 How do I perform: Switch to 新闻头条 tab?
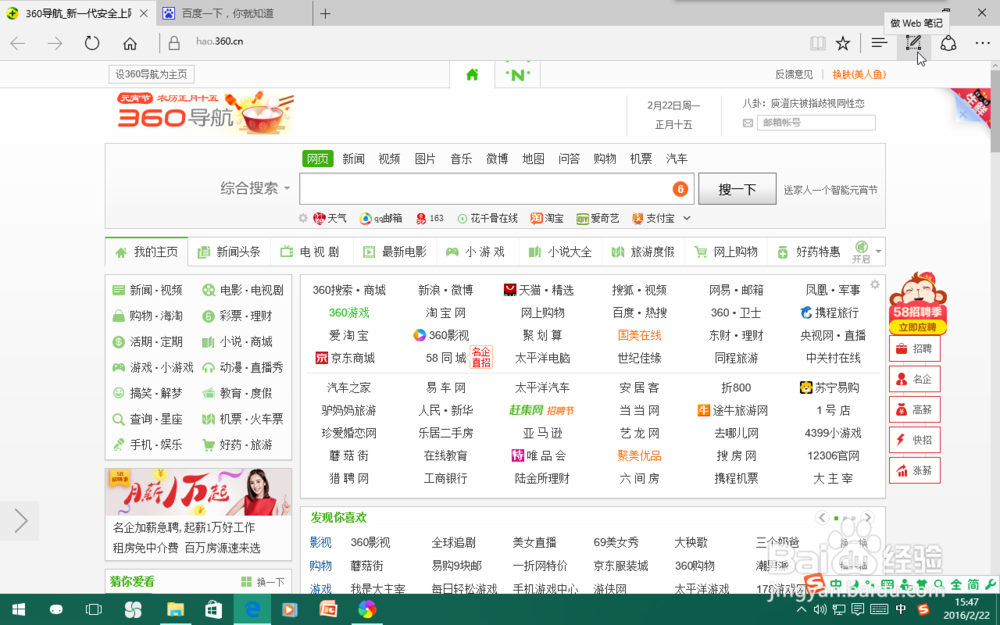coord(230,252)
